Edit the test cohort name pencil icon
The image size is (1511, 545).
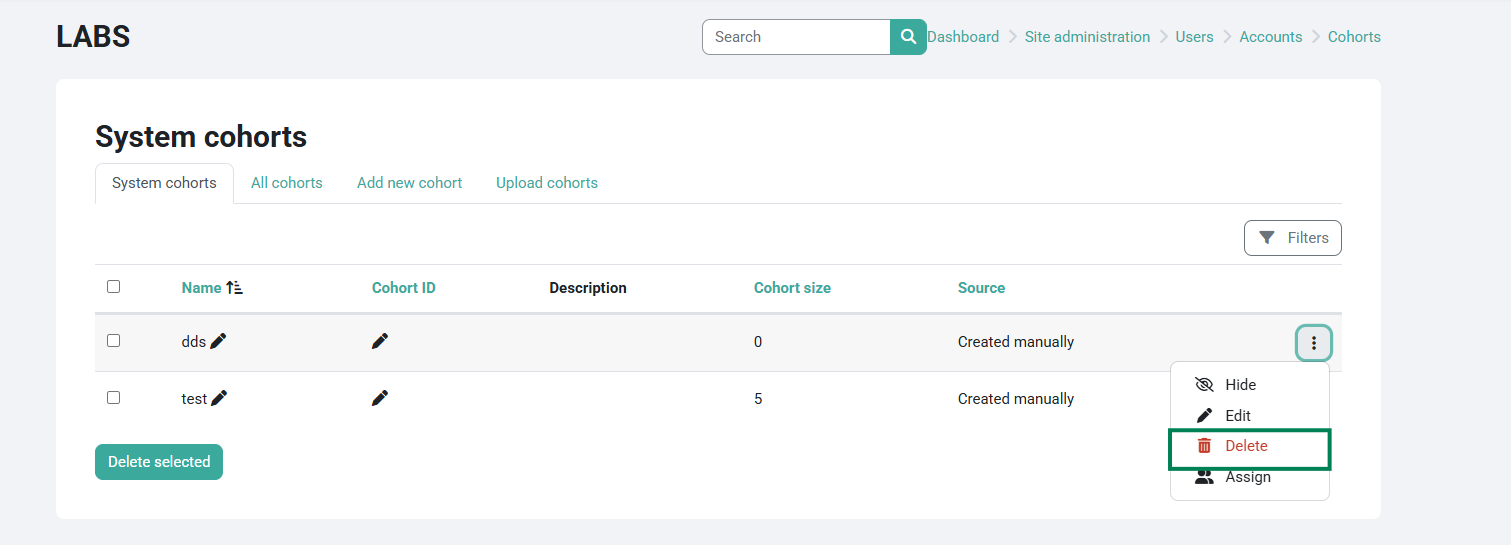pyautogui.click(x=219, y=398)
